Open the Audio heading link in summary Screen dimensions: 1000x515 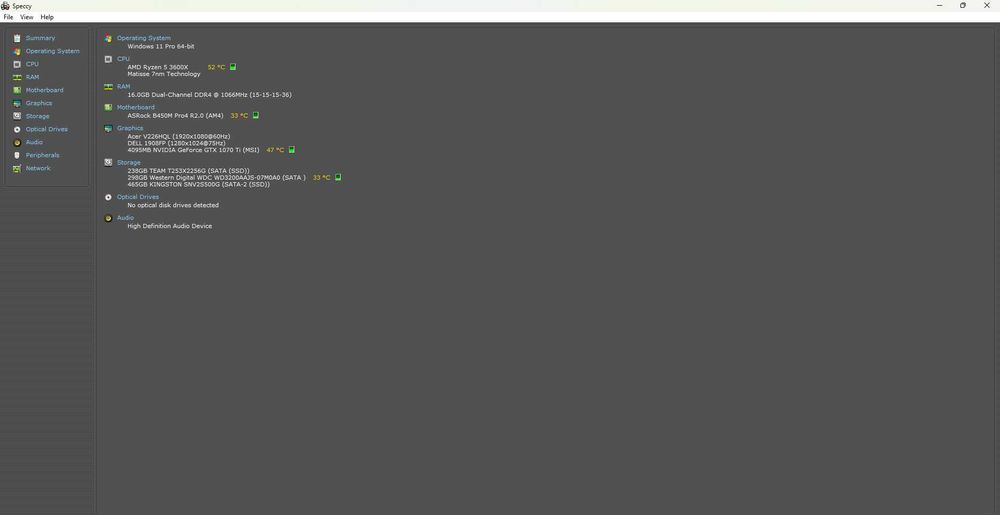pyautogui.click(x=126, y=218)
